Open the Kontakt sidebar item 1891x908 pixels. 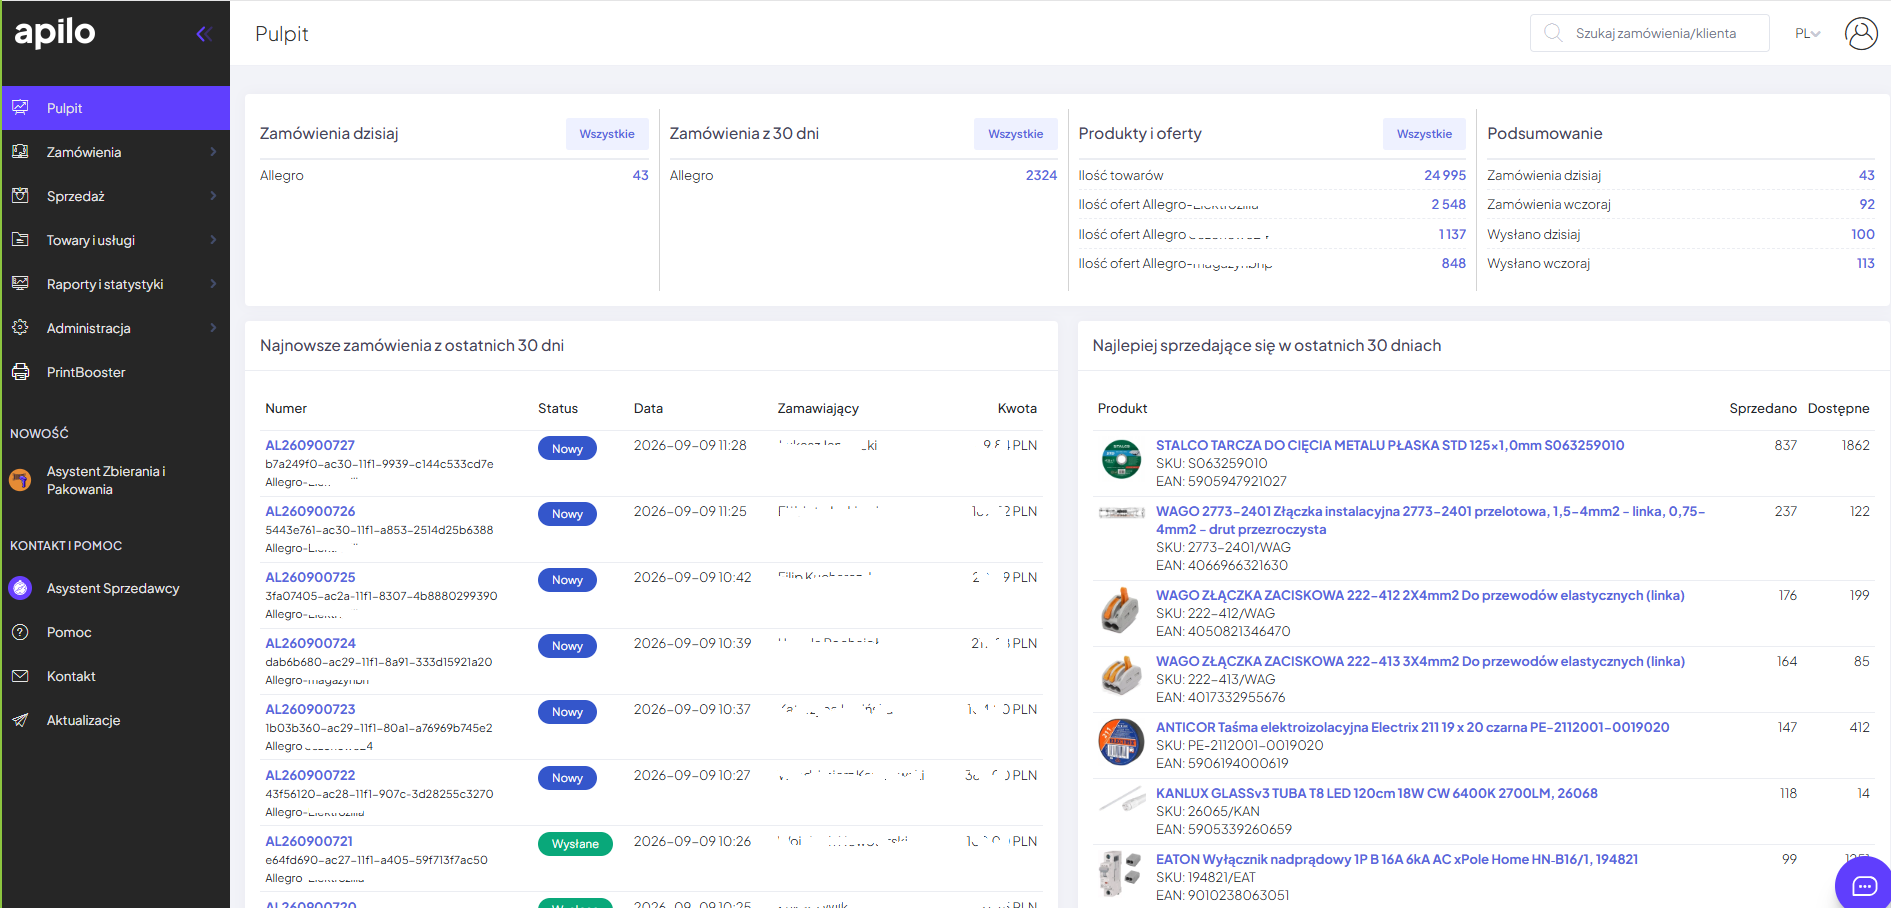(116, 676)
